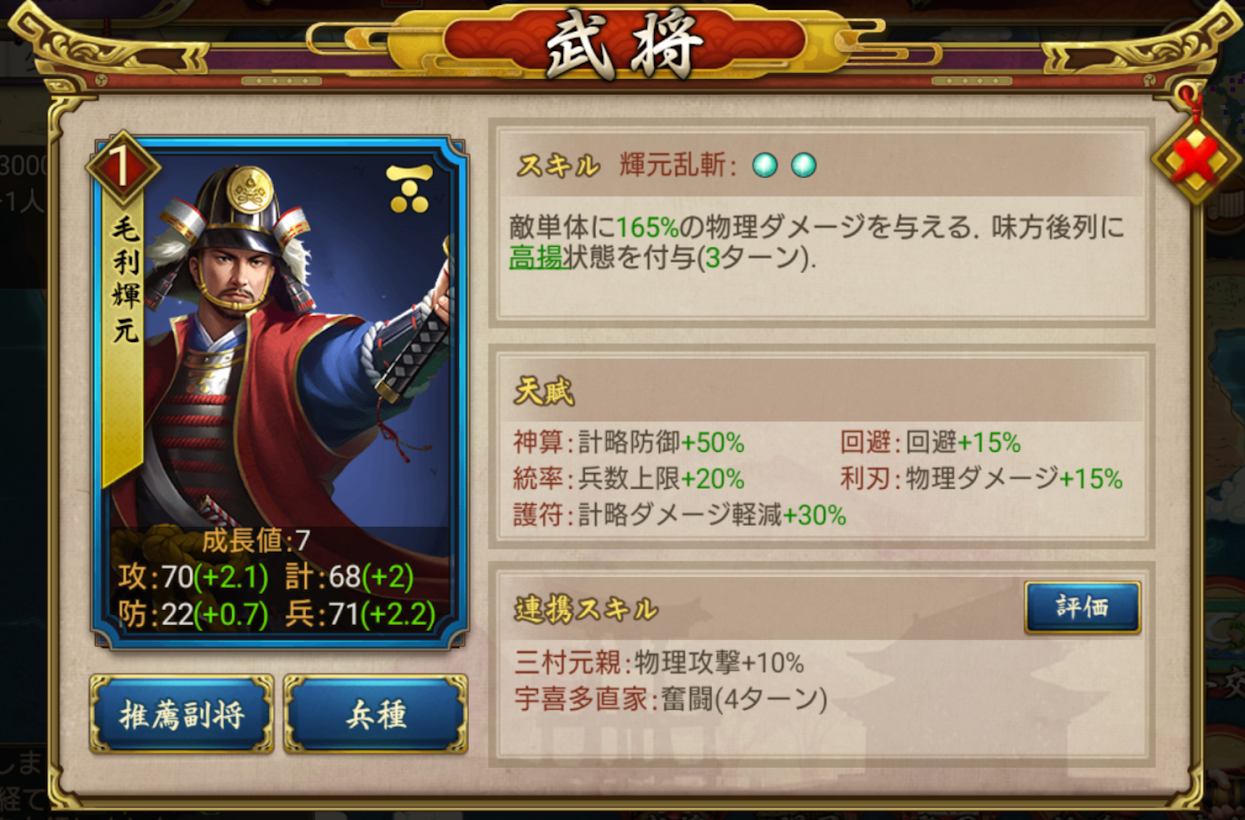Select the 宇喜多直家 linked skill entry

(x=671, y=698)
